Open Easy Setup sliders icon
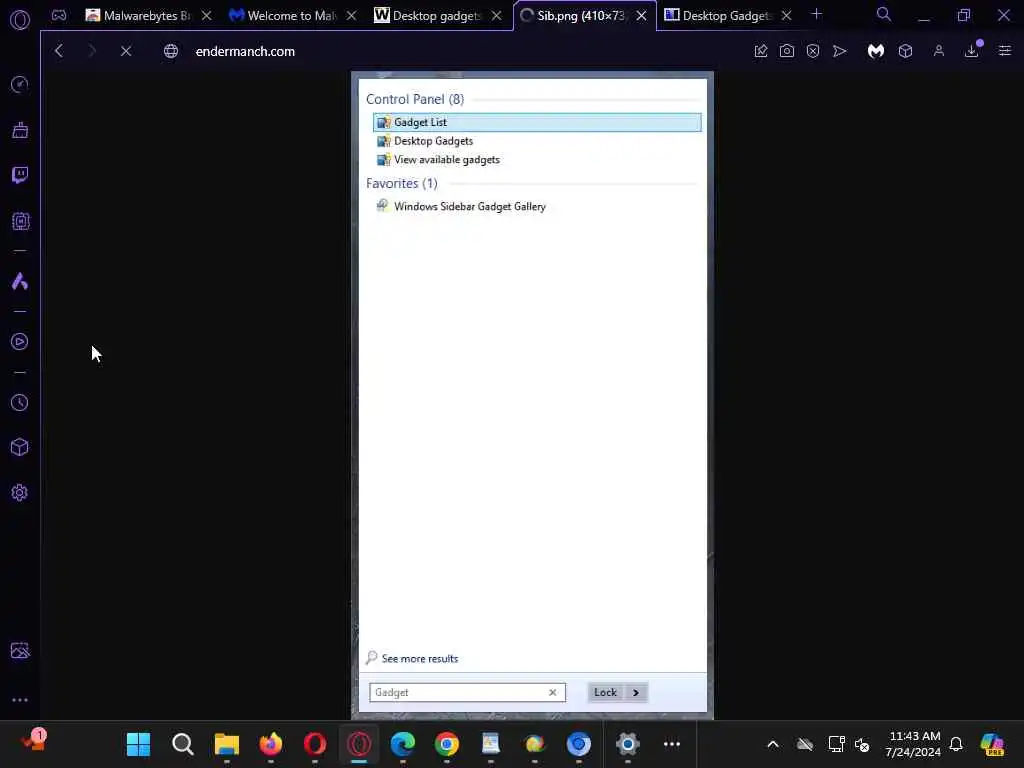 [x=1005, y=51]
